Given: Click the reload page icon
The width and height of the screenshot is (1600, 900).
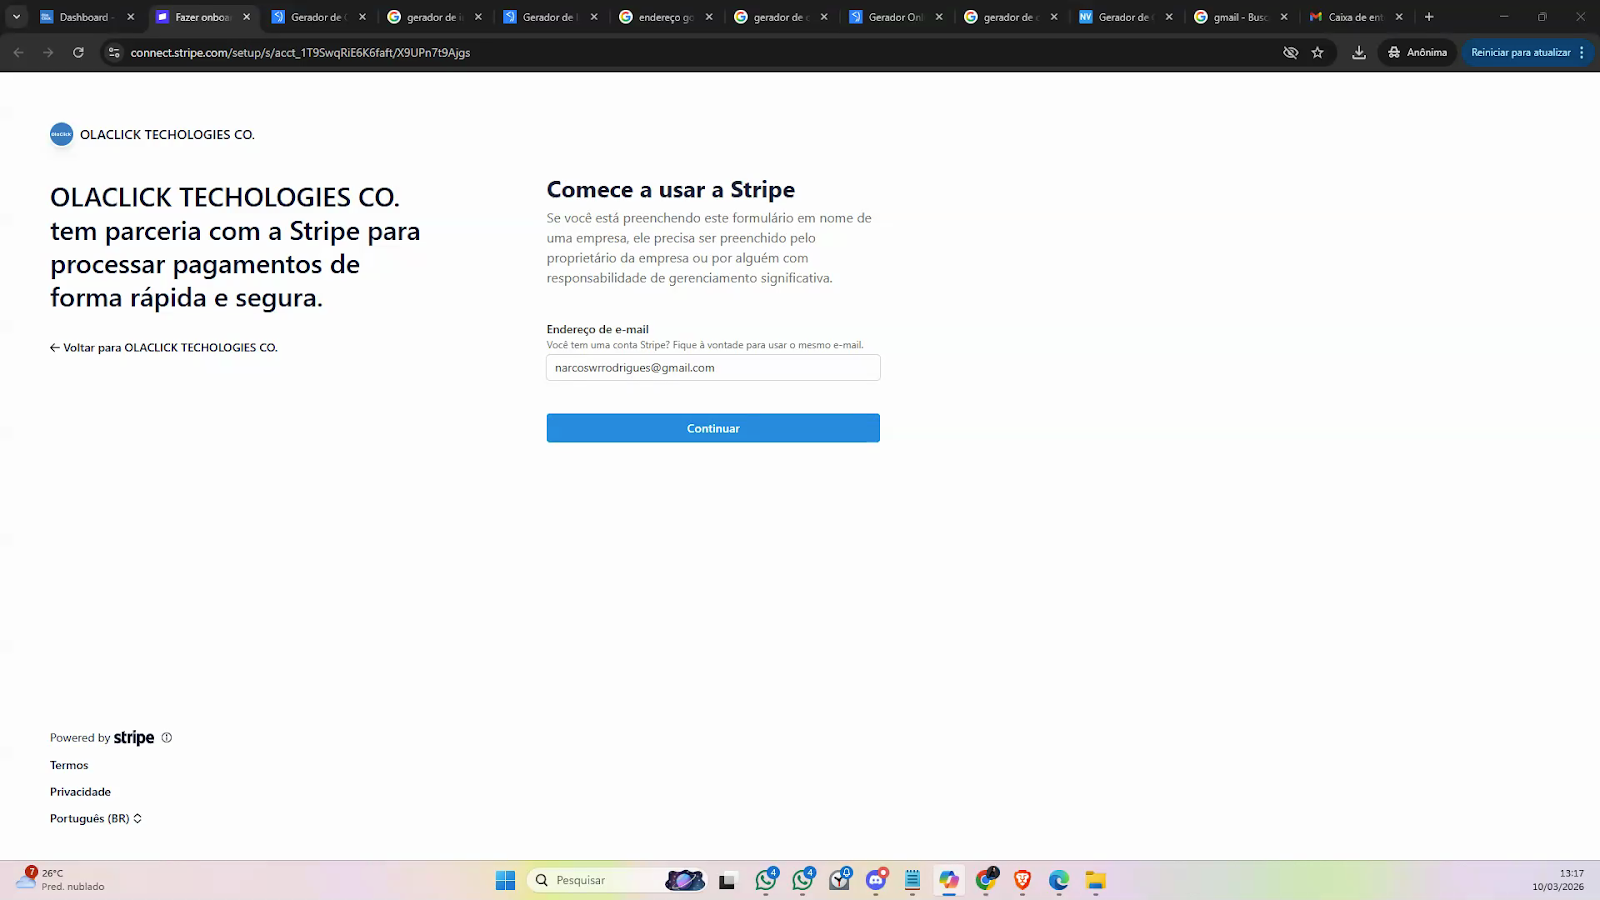Looking at the screenshot, I should [x=78, y=53].
